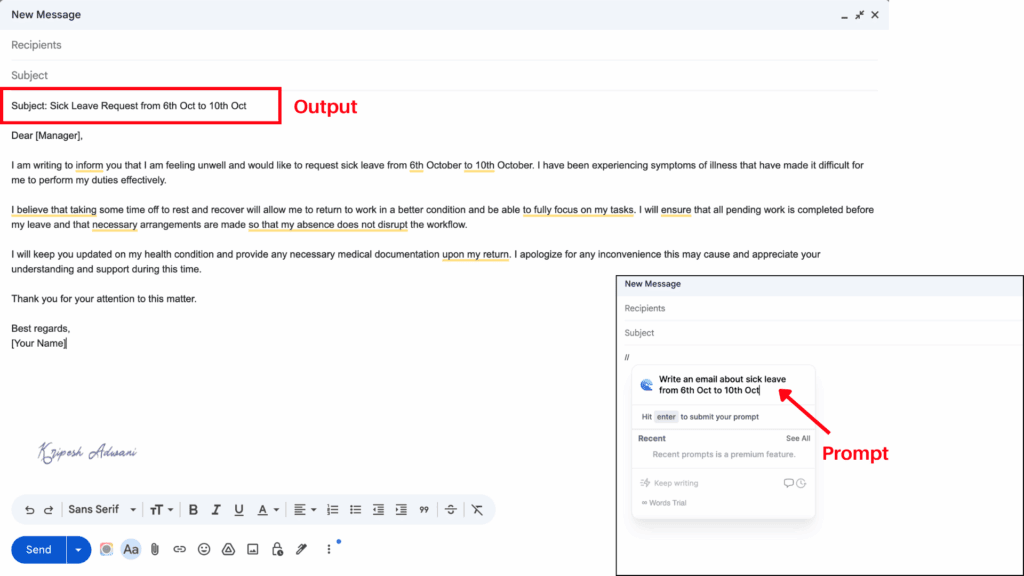
Task: Open the emoji picker
Action: 203,549
